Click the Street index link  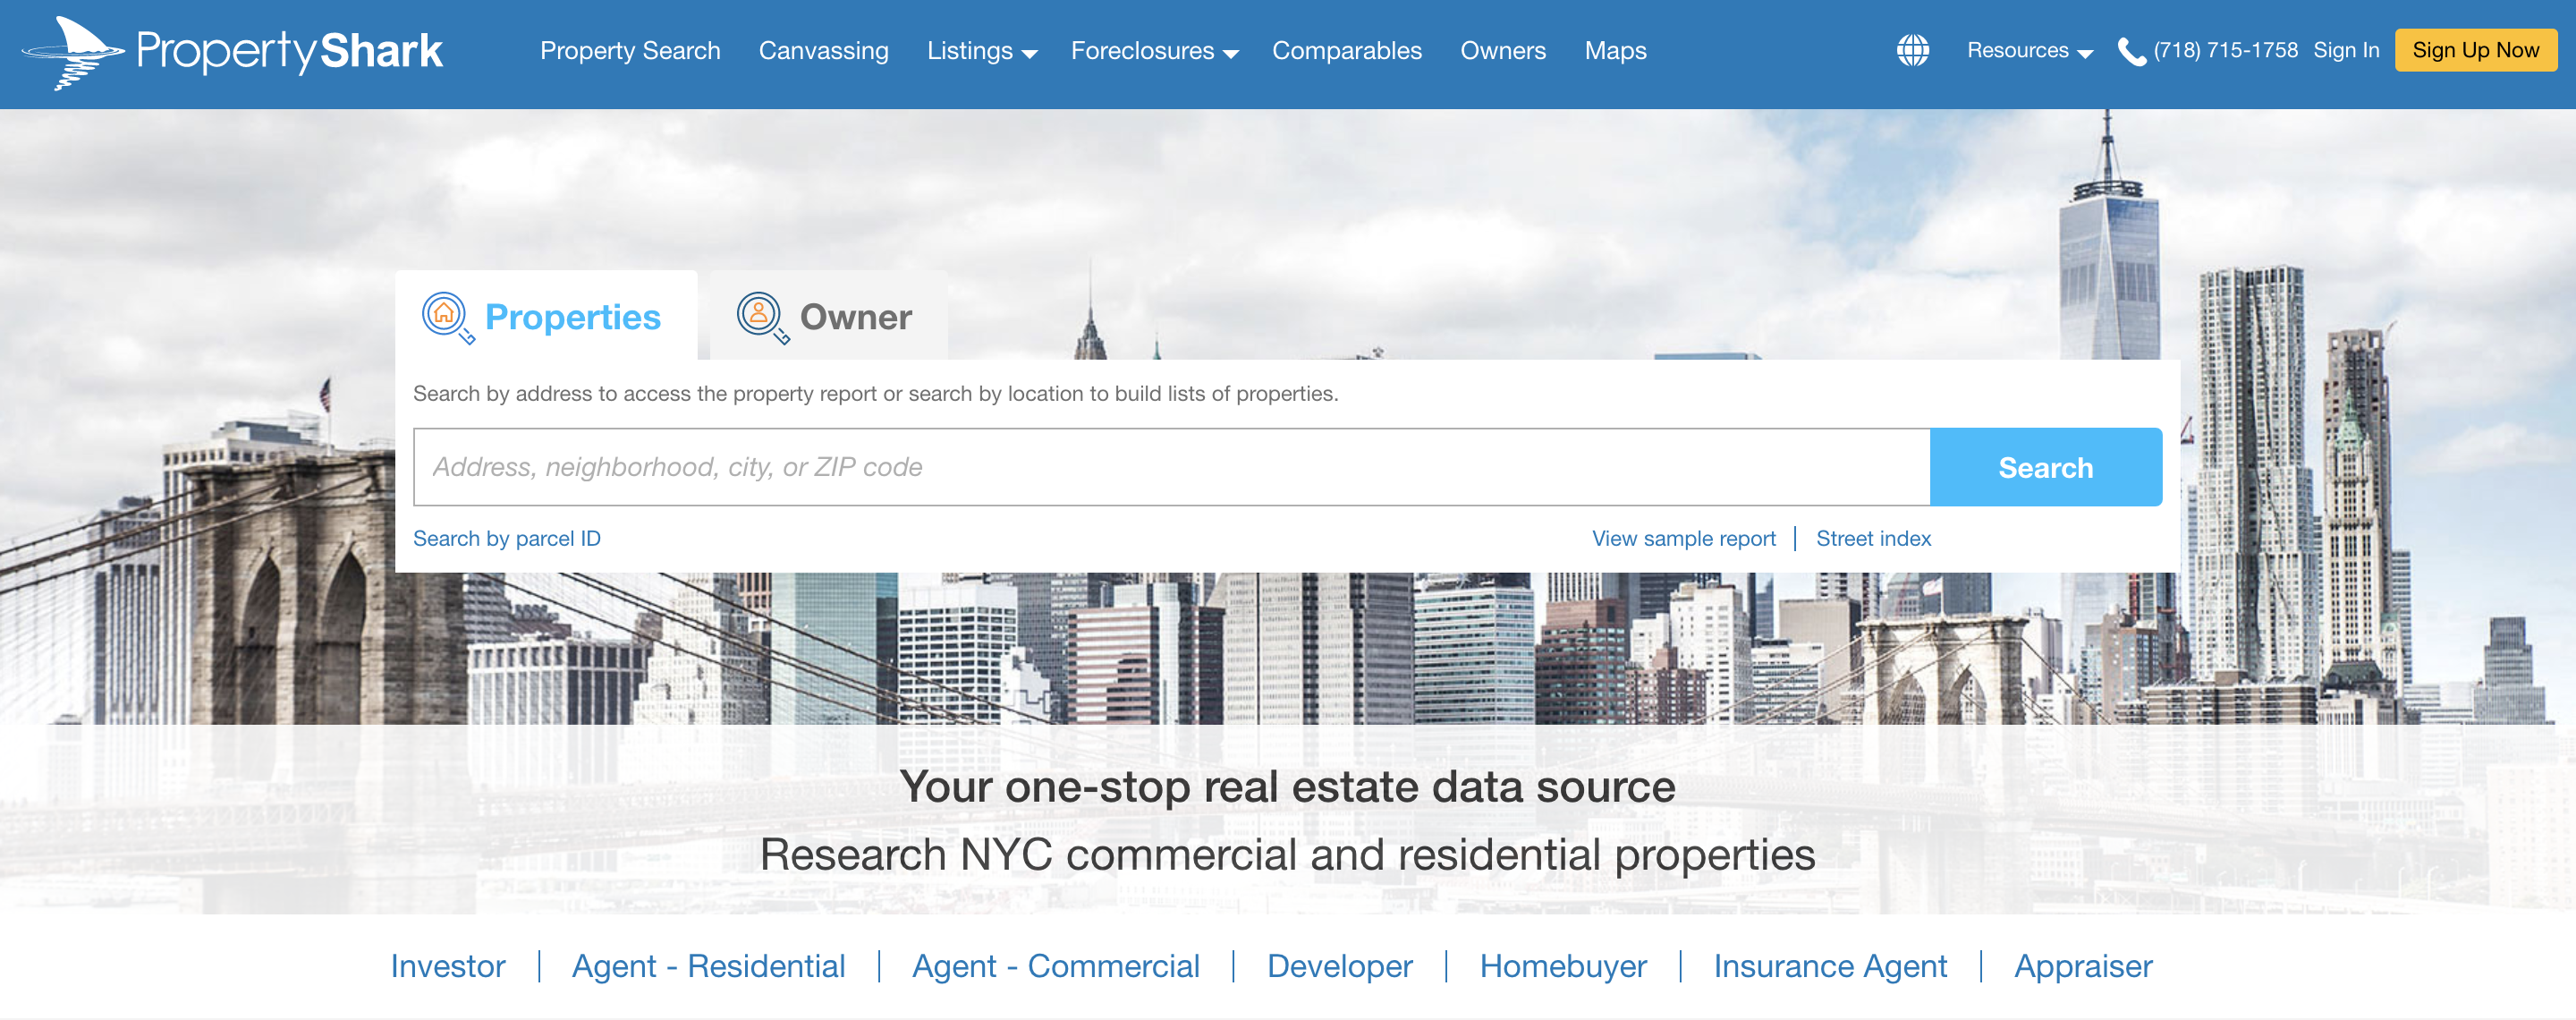coord(1873,535)
